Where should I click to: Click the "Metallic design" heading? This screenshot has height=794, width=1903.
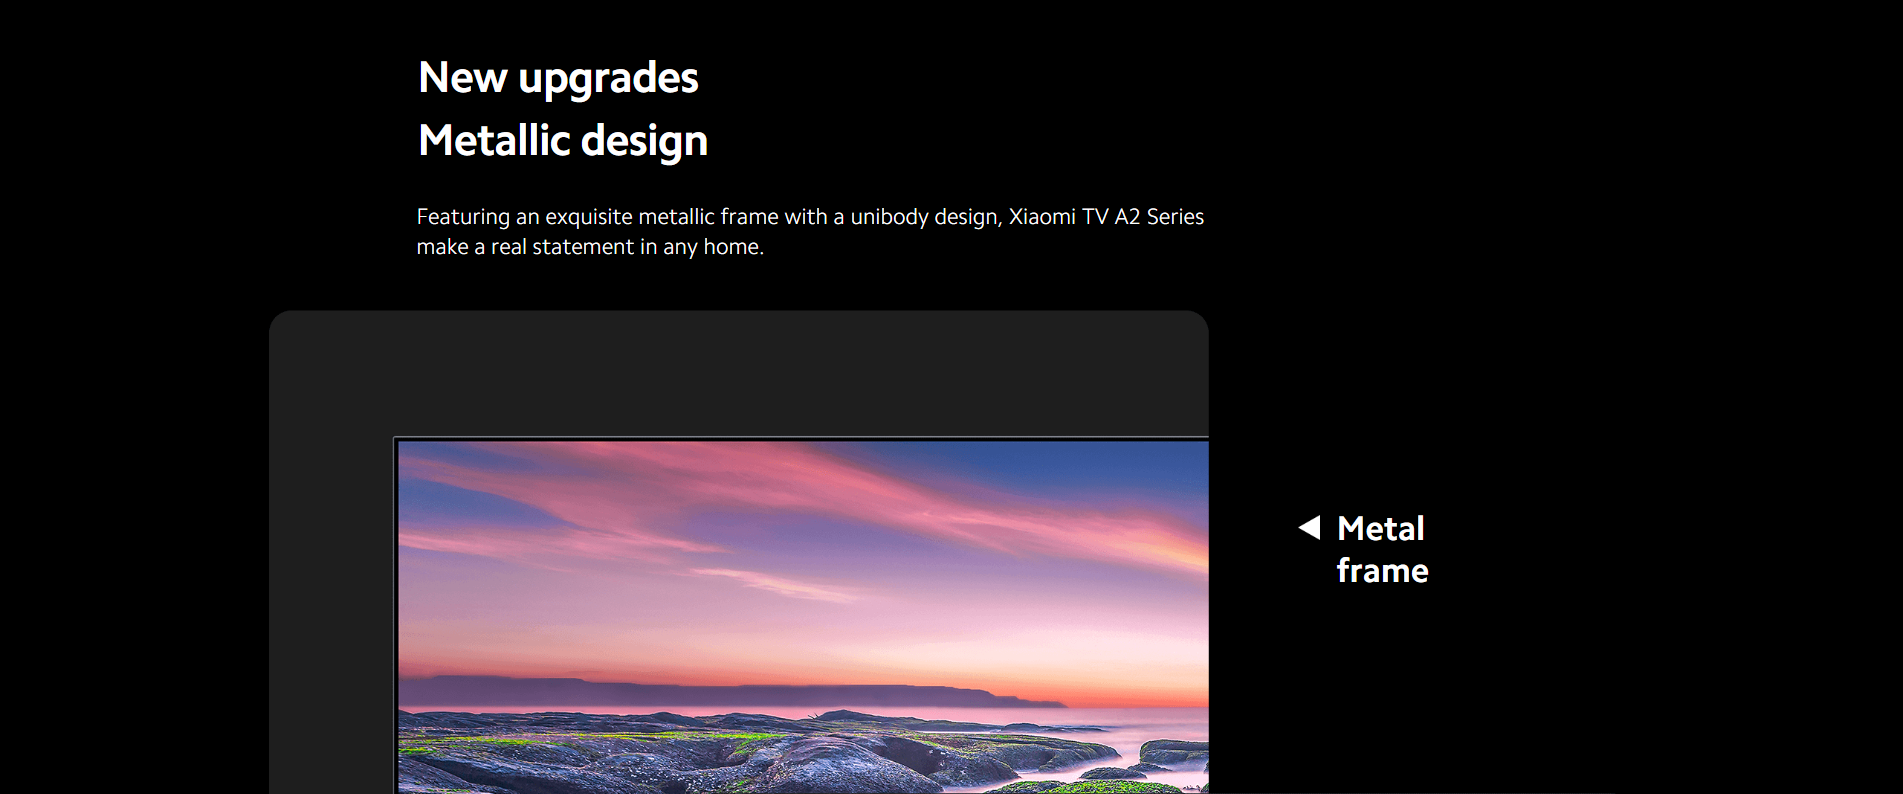563,140
